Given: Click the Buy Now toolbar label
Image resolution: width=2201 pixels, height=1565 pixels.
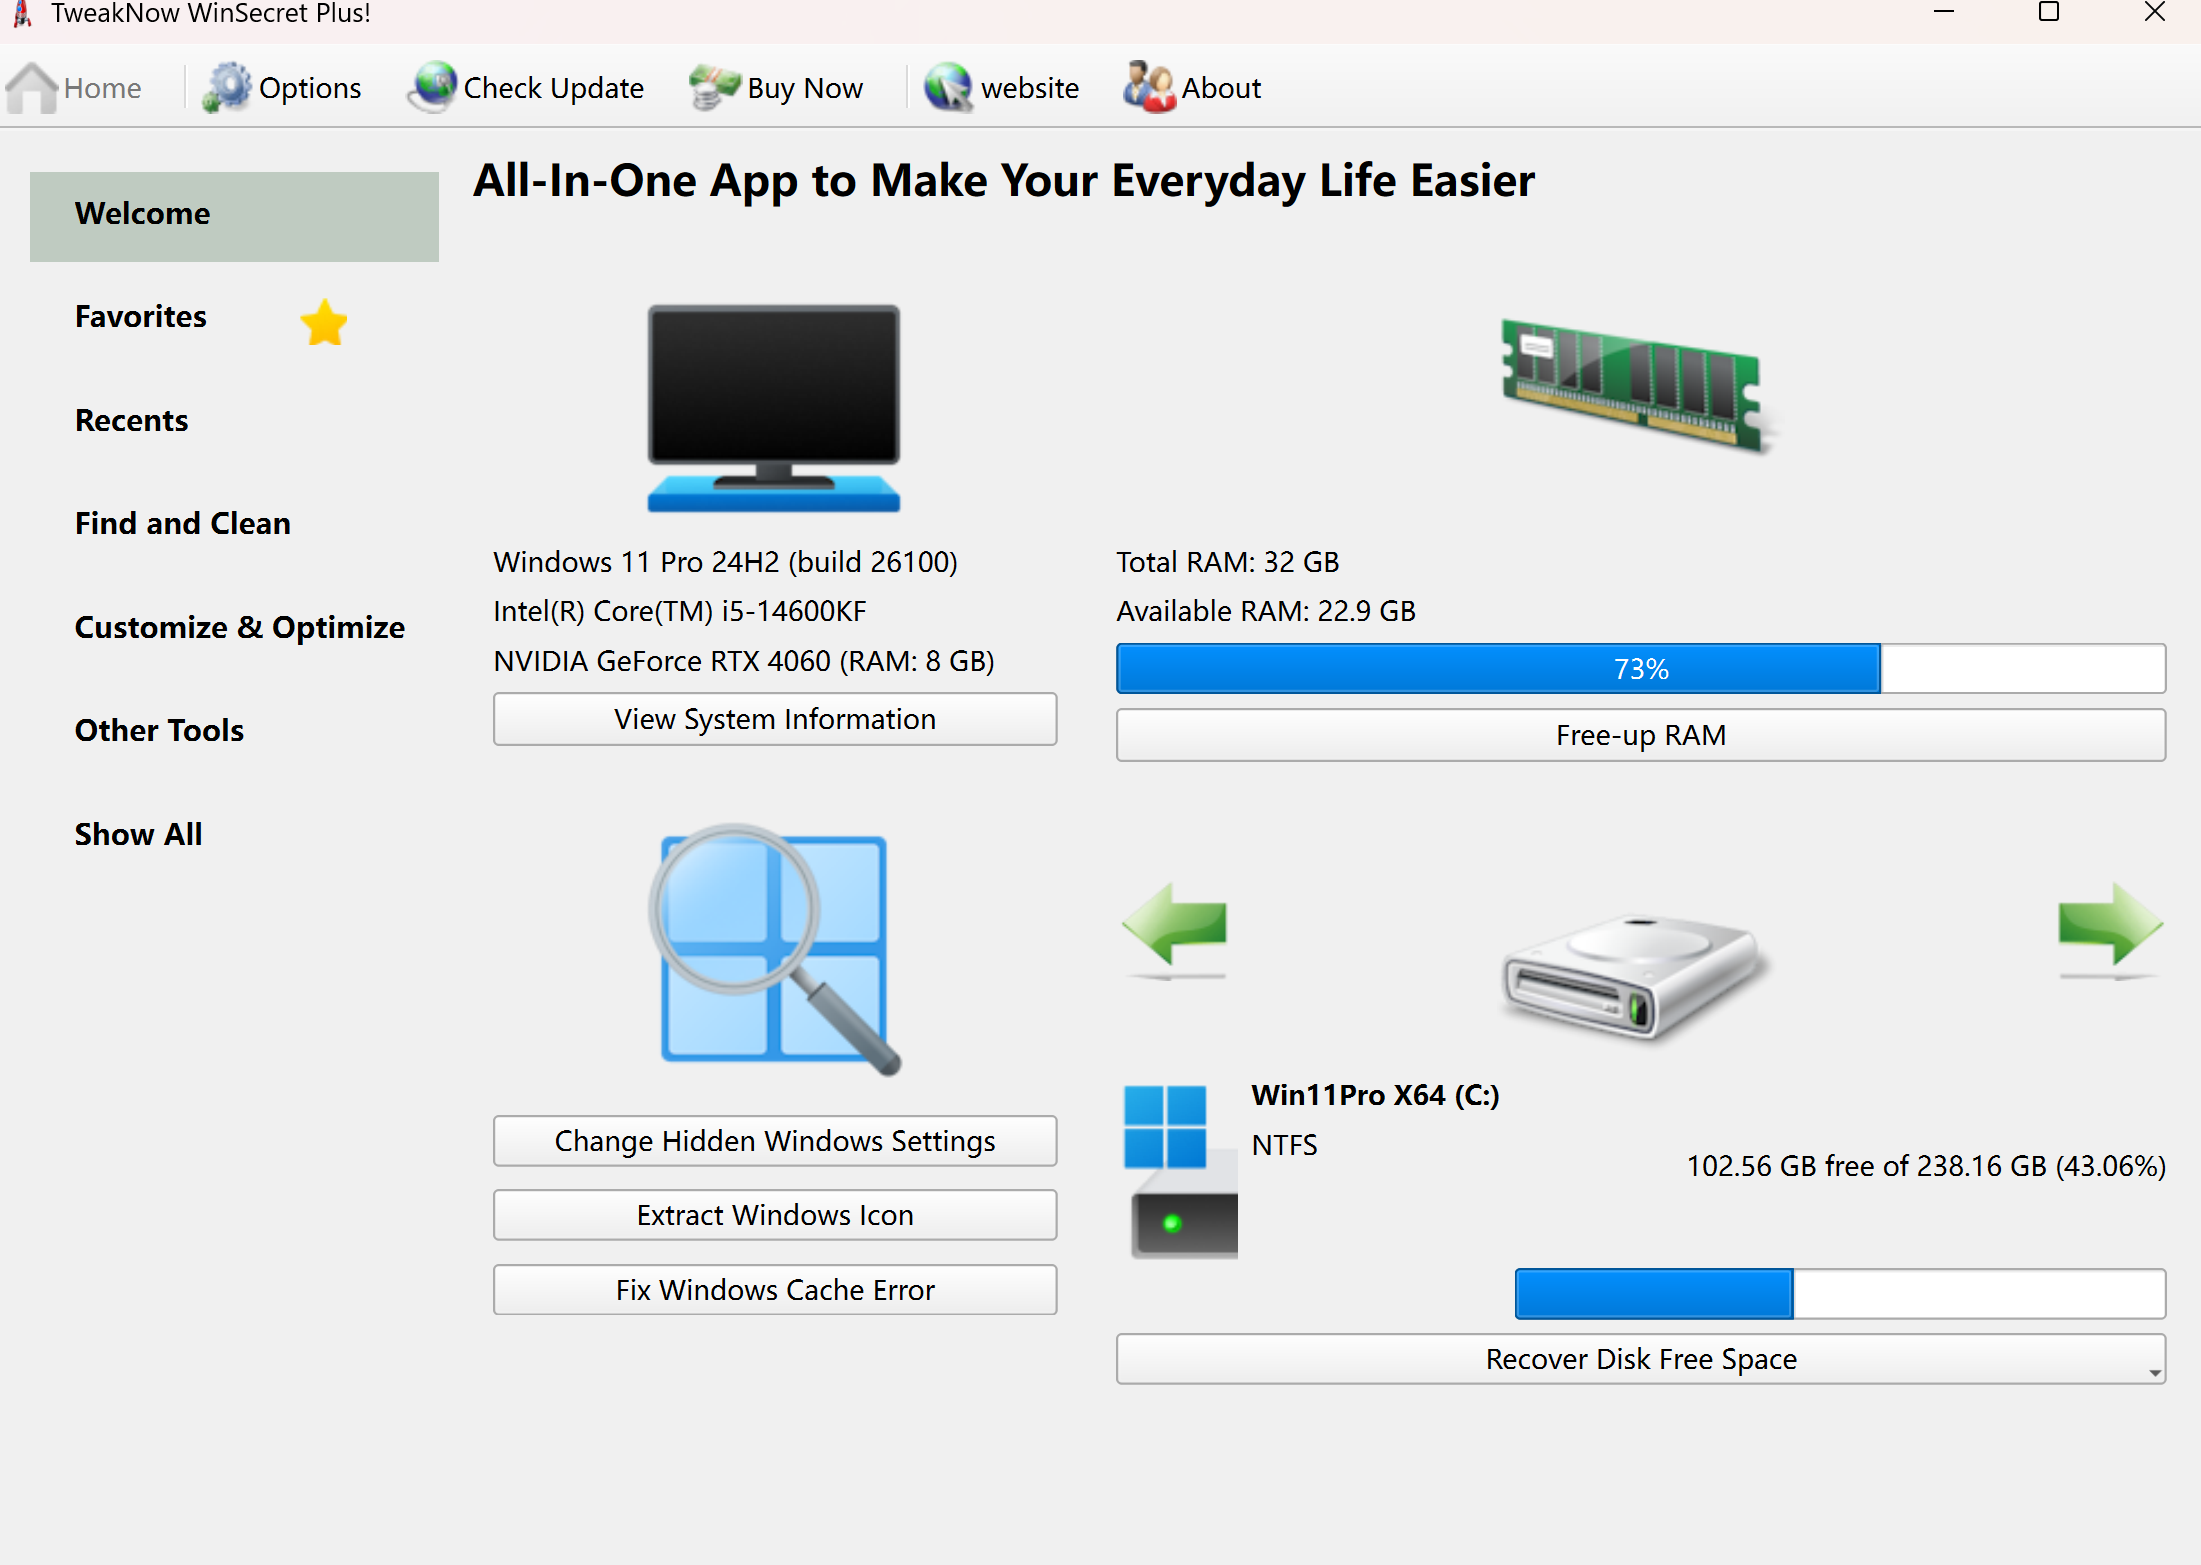Looking at the screenshot, I should click(805, 88).
